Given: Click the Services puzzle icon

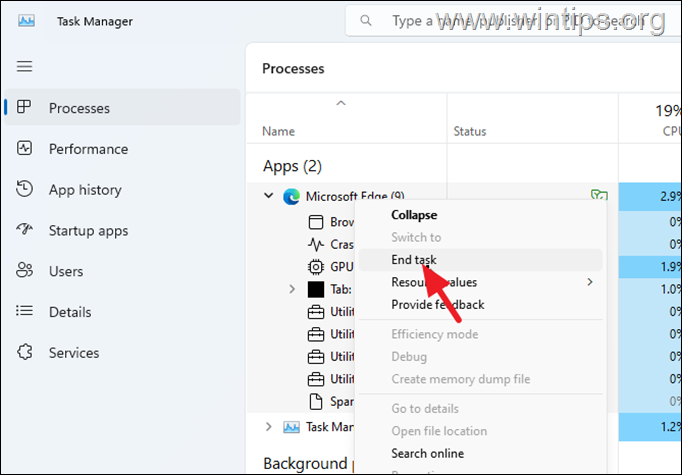Looking at the screenshot, I should 24,351.
